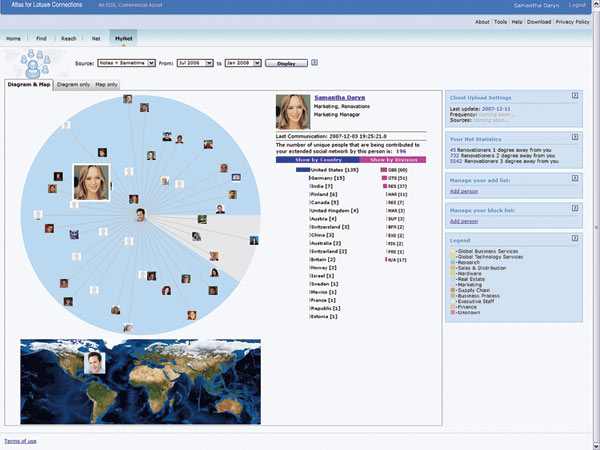Open the Privacy Policy link

click(572, 22)
